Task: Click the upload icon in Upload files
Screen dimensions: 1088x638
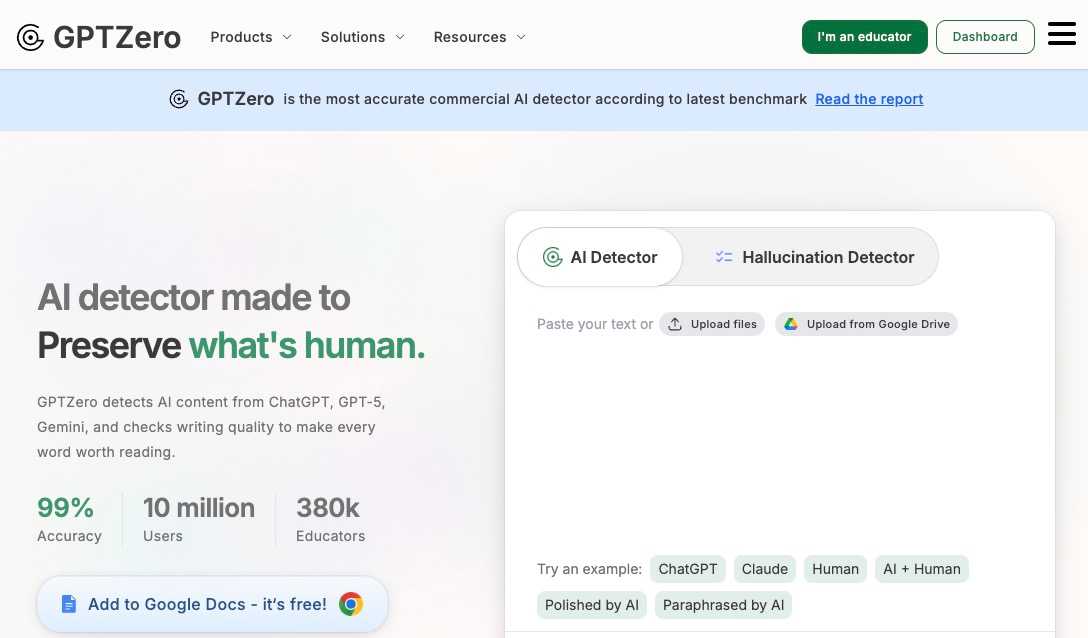Action: [675, 324]
